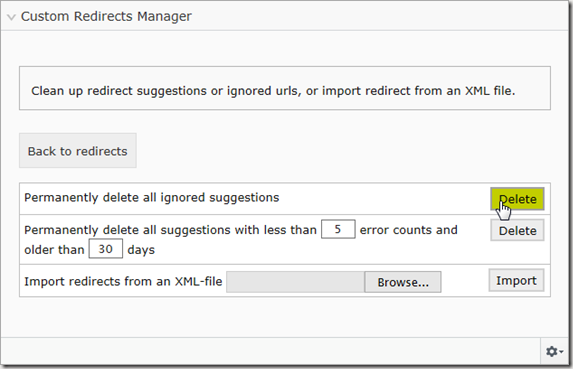Collapse the Custom Redirects Manager gadget chevron
Image resolution: width=573 pixels, height=369 pixels.
(x=11, y=17)
